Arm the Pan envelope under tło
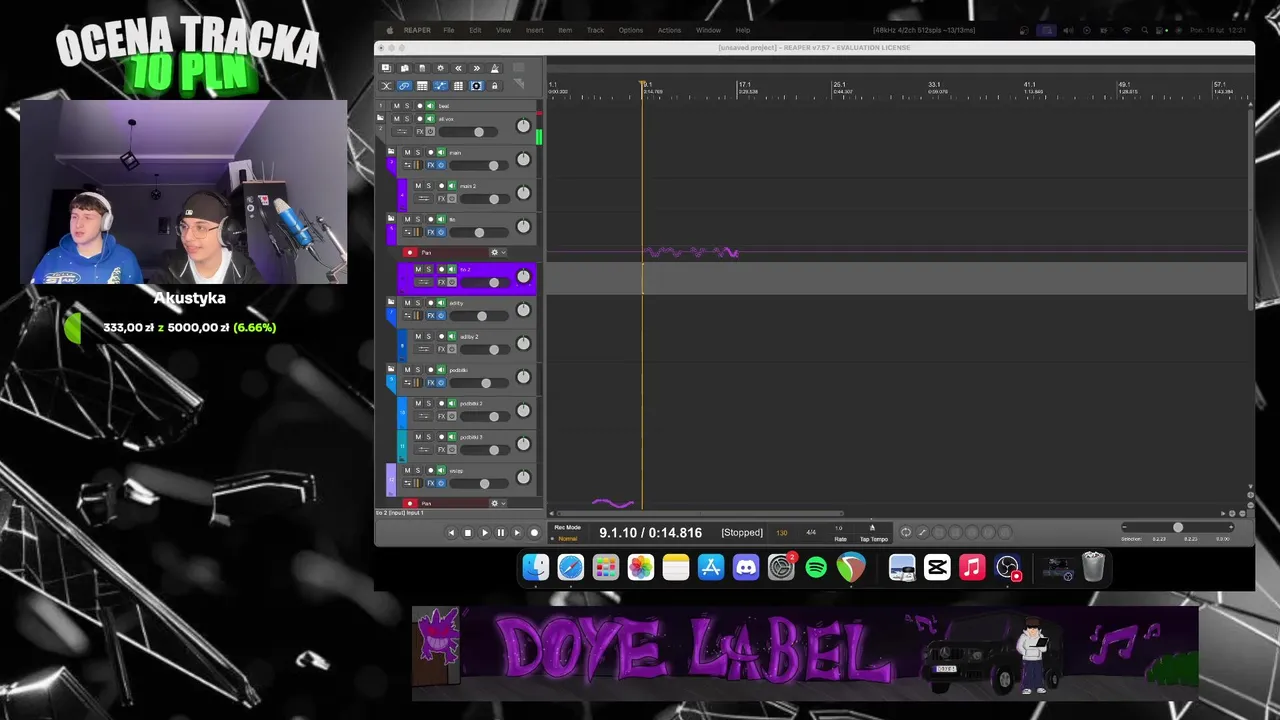This screenshot has height=720, width=1280. coord(409,253)
